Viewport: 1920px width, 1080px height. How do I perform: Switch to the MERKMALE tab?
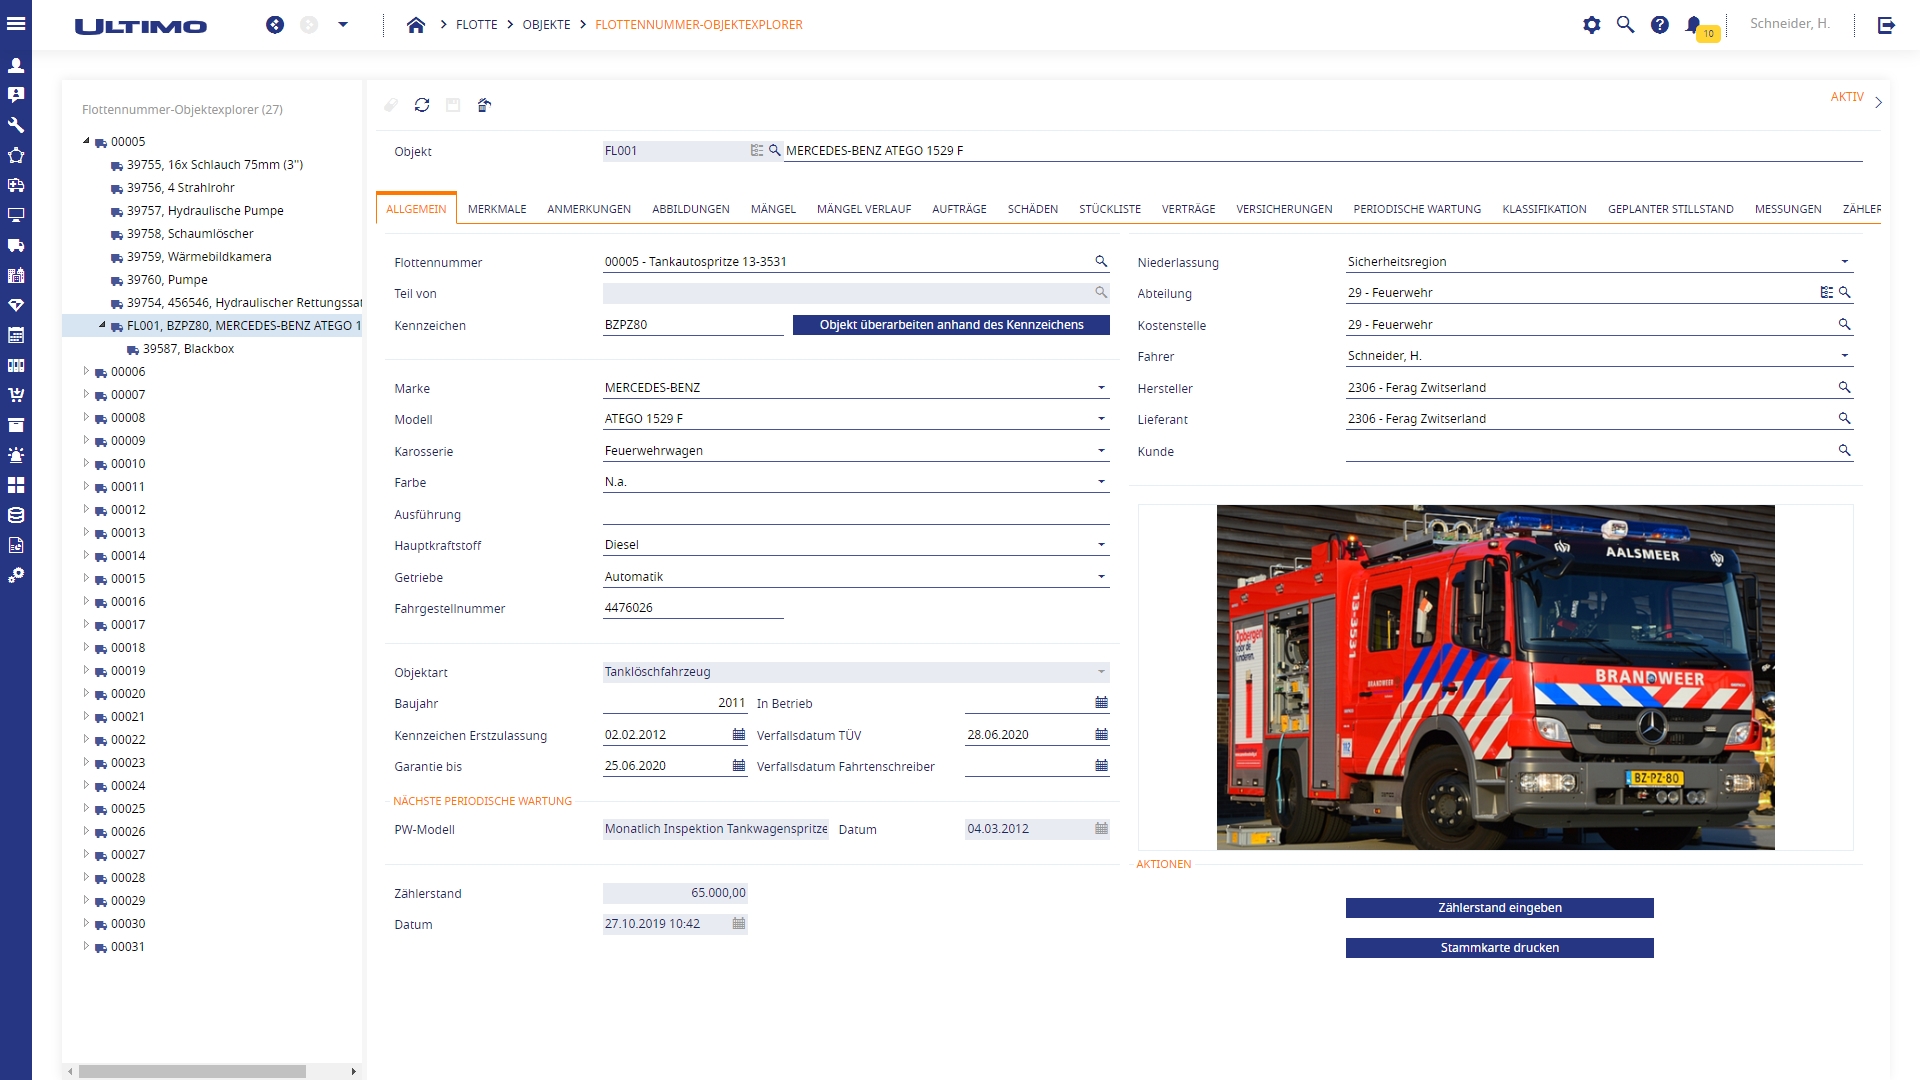pyautogui.click(x=497, y=209)
